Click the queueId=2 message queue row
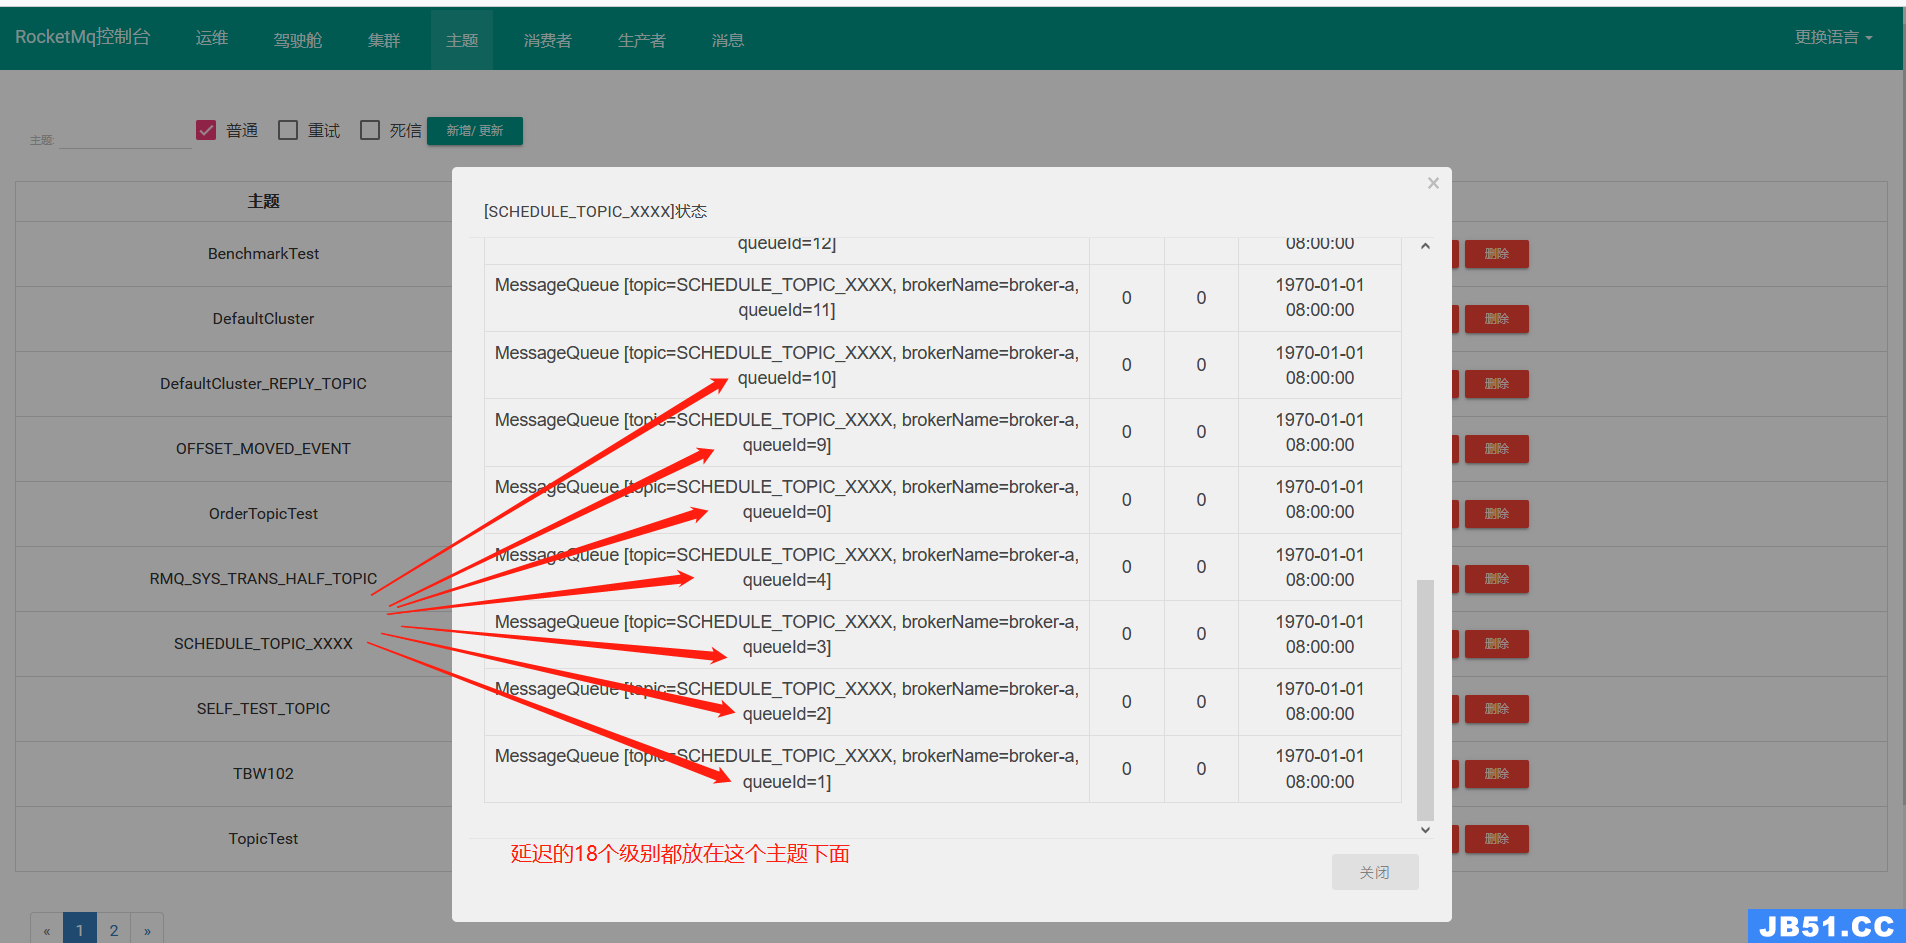 coord(942,702)
